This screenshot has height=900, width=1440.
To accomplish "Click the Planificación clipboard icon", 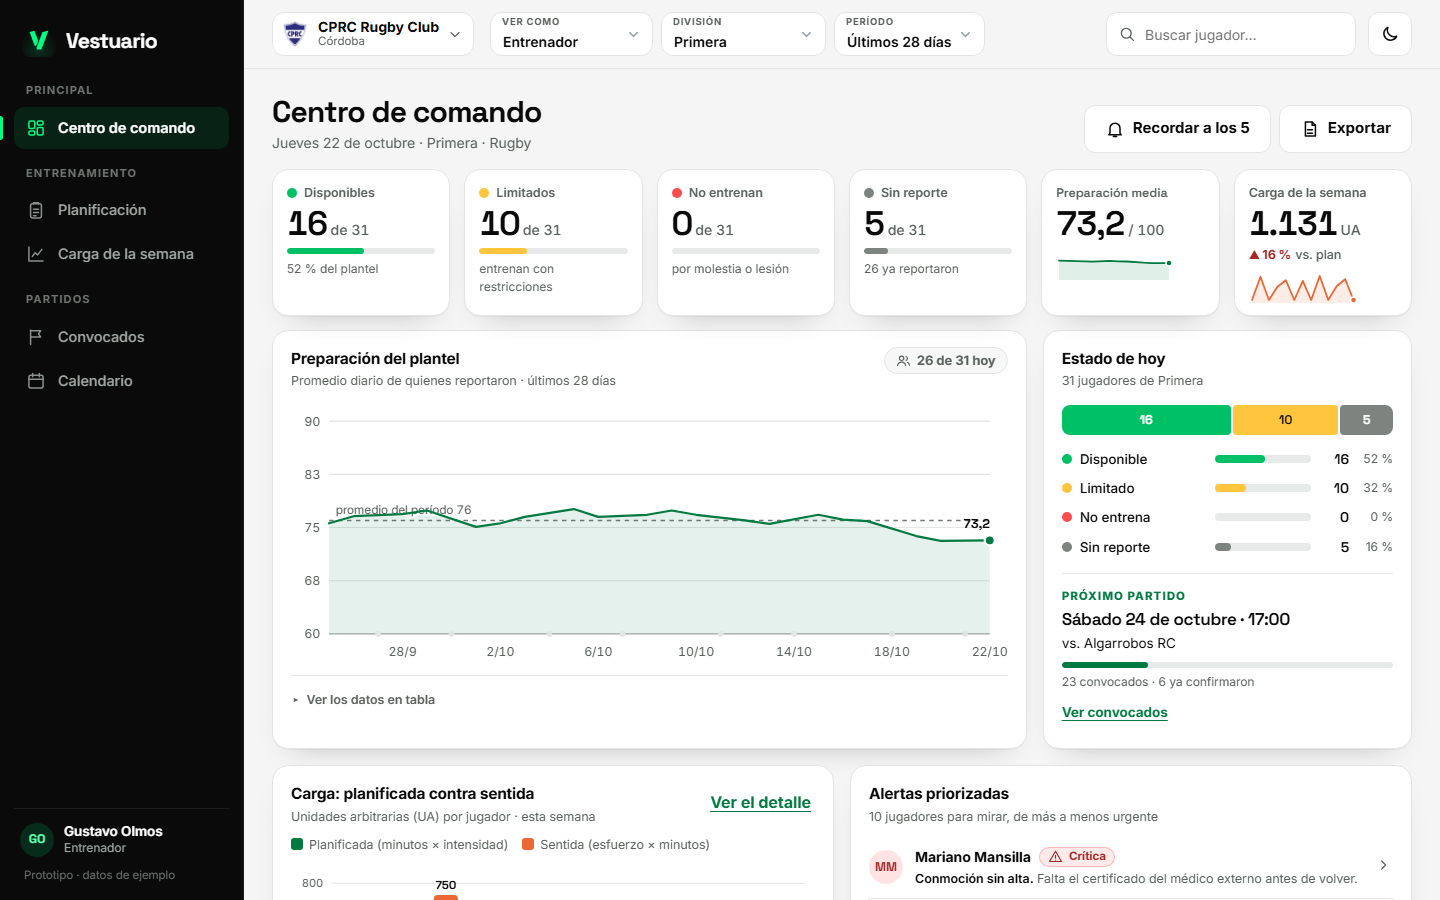I will tap(36, 210).
